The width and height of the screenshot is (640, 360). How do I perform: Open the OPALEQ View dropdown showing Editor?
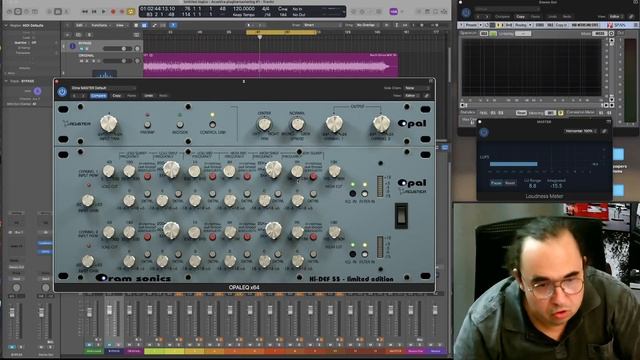[x=413, y=96]
